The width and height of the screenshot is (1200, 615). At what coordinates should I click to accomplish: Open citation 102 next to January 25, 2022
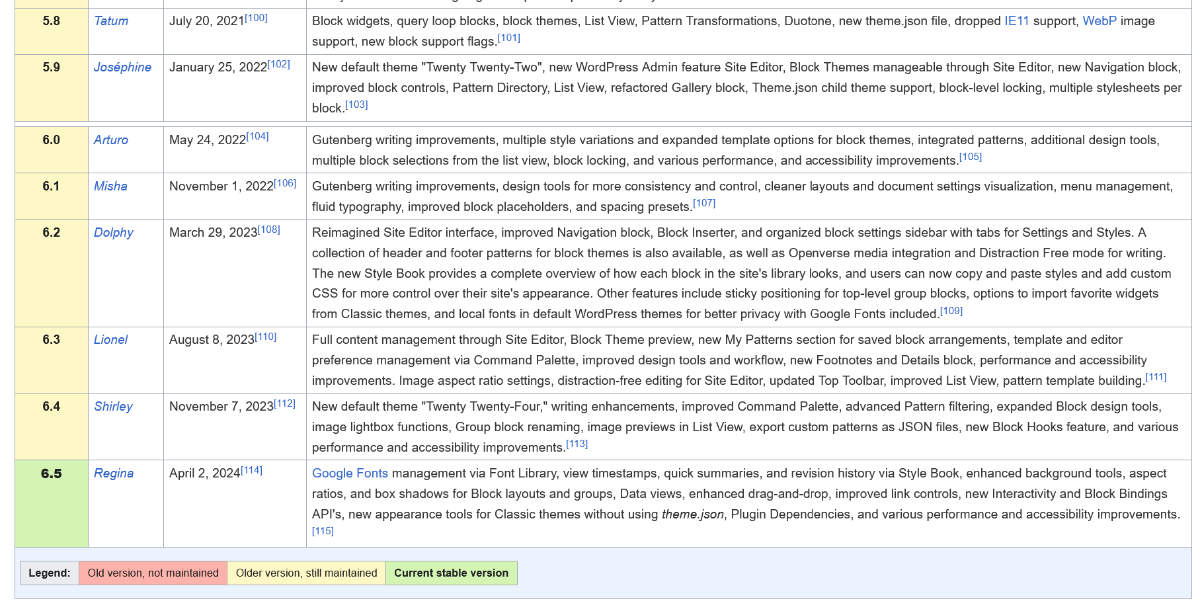point(279,63)
